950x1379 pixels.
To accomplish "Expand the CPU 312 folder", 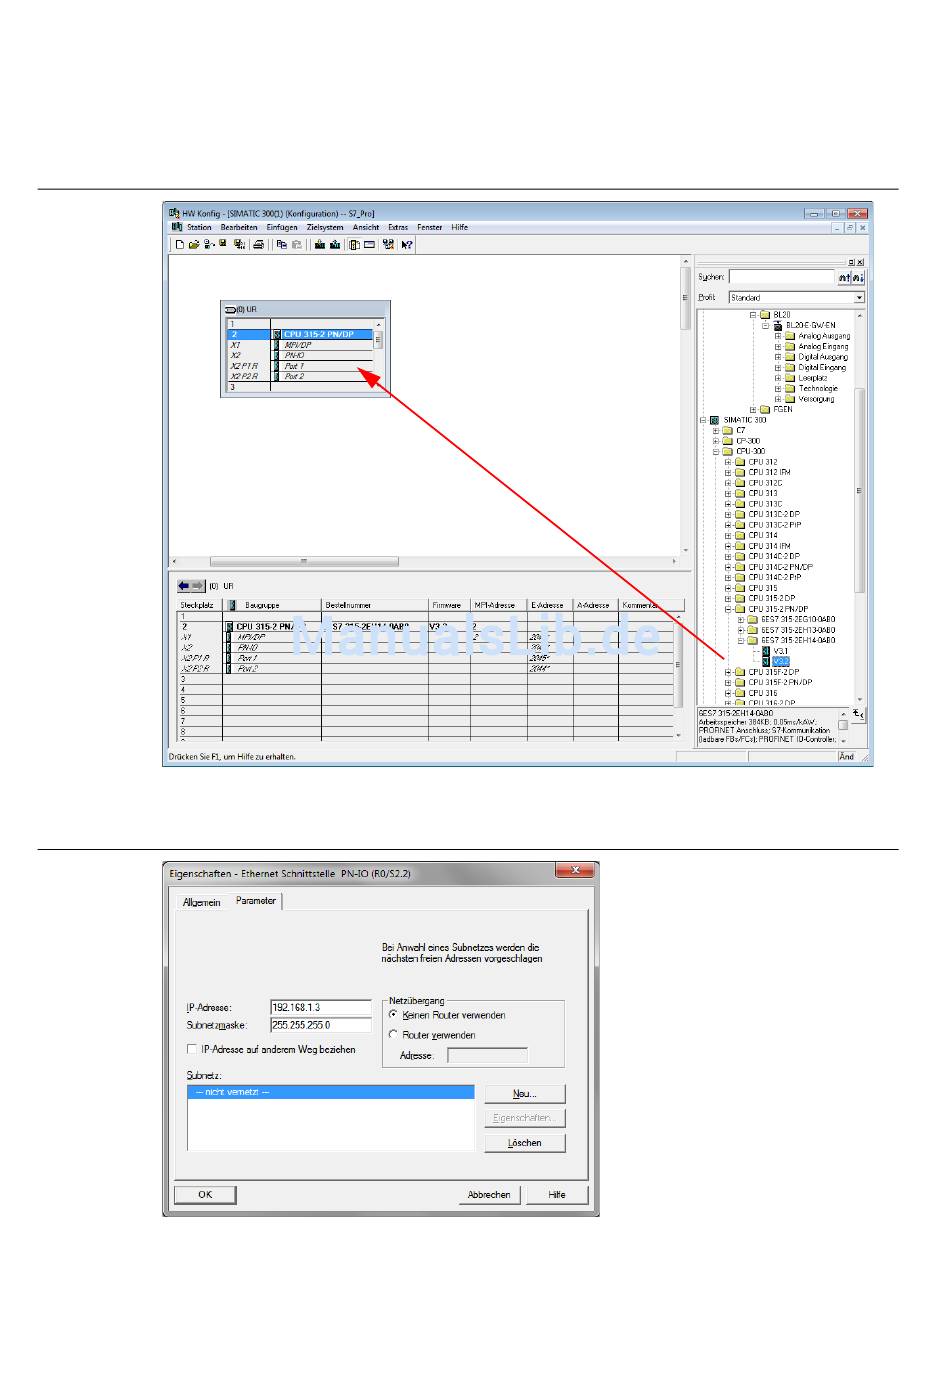I will coord(728,462).
